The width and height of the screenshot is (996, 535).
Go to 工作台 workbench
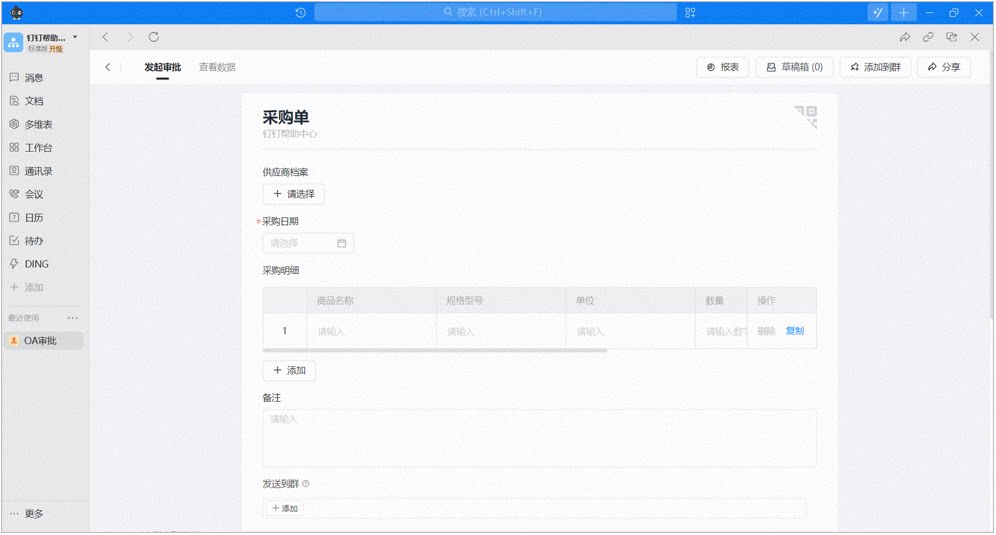point(31,147)
